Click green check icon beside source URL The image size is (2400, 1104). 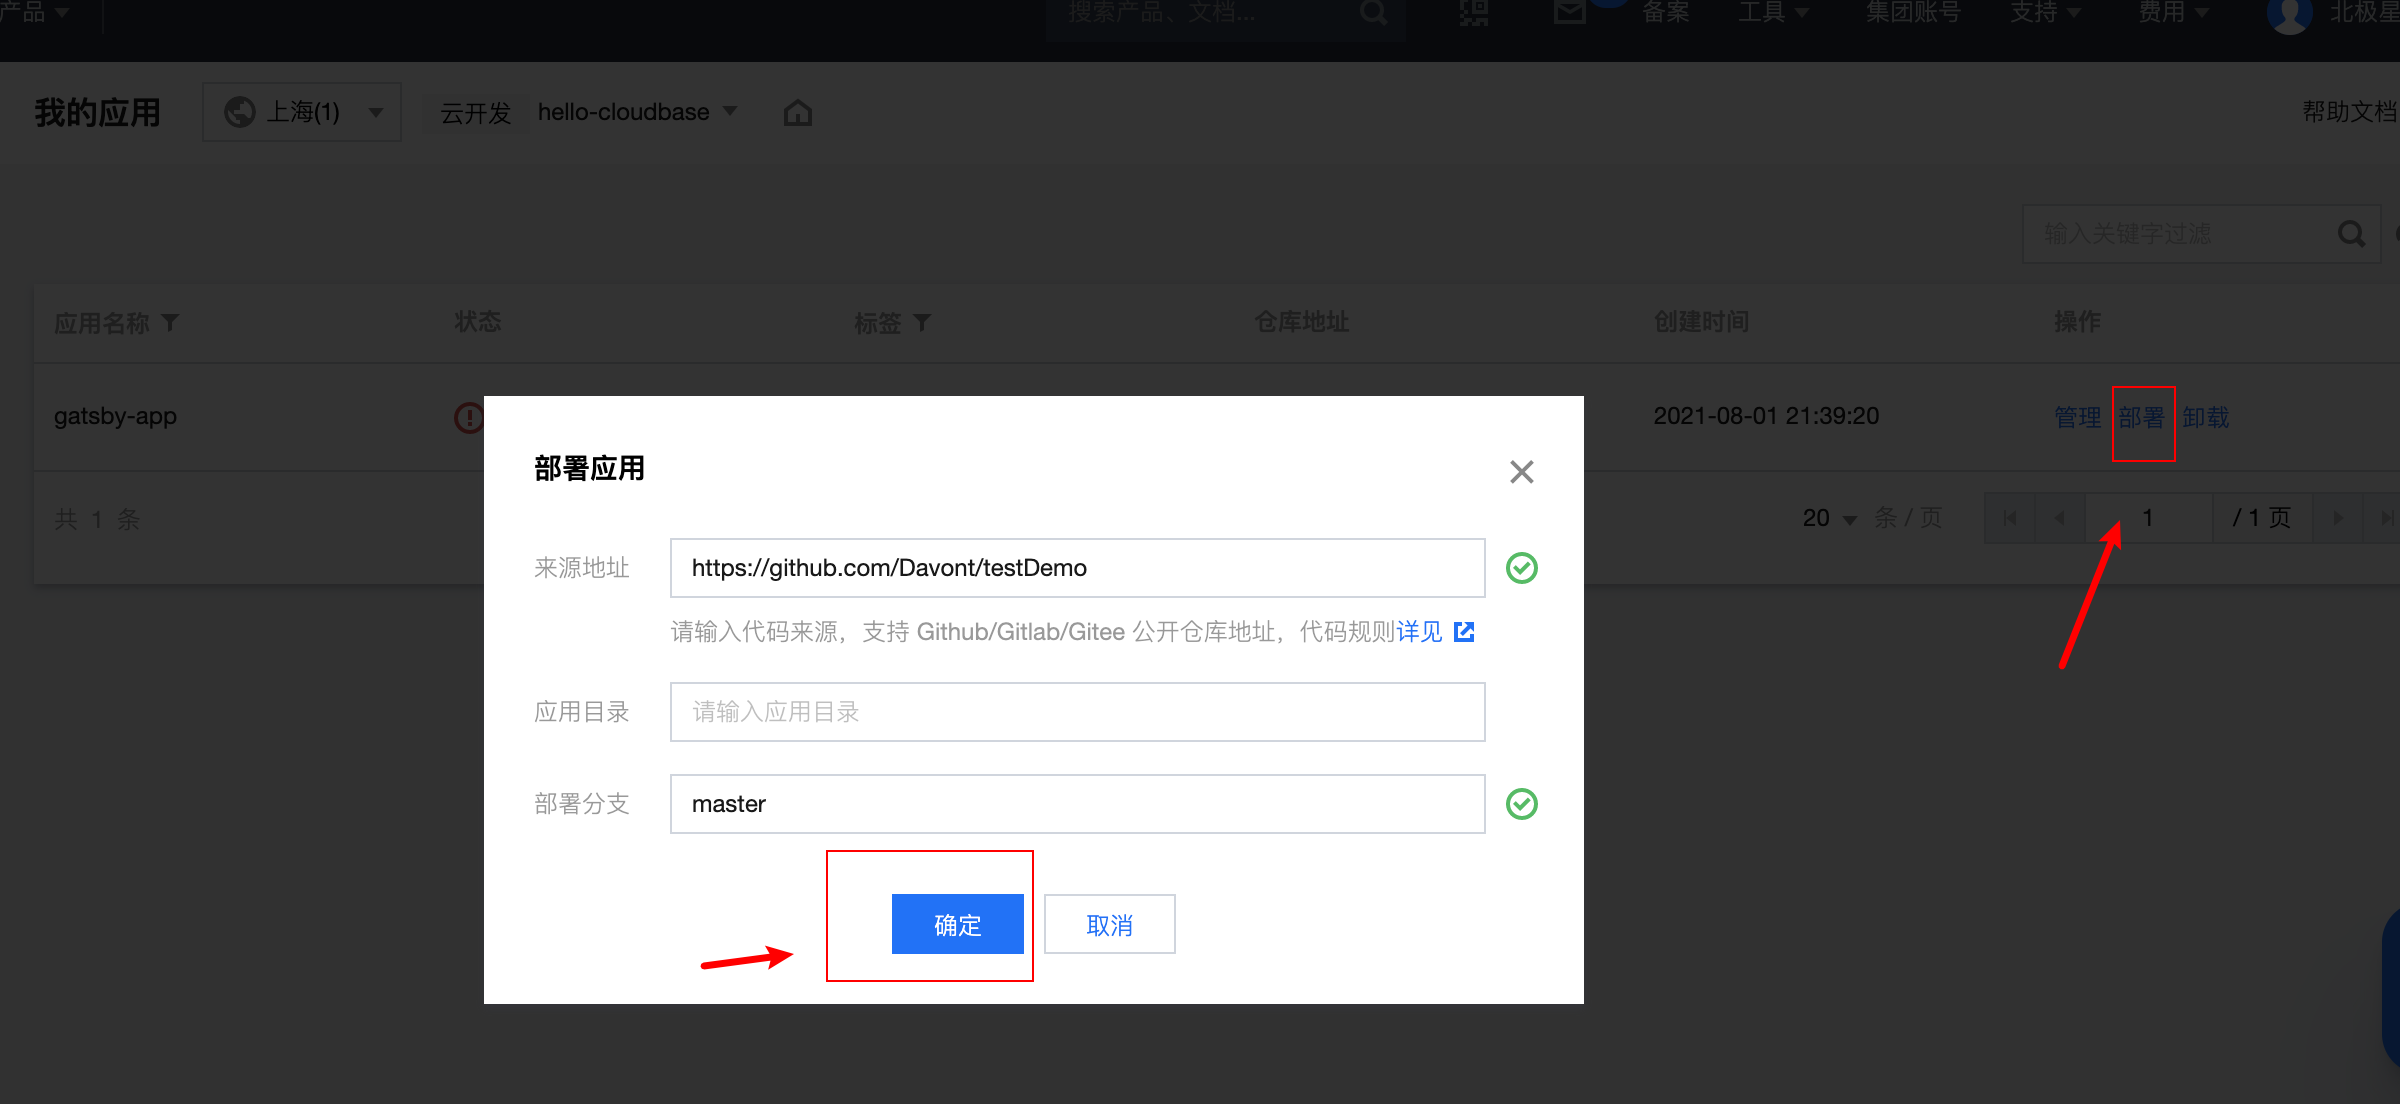point(1521,568)
